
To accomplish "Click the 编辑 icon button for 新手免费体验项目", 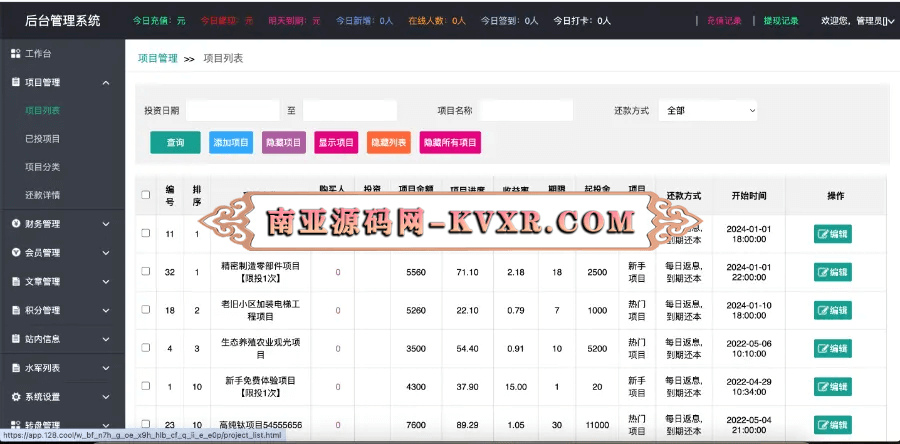I will click(832, 387).
